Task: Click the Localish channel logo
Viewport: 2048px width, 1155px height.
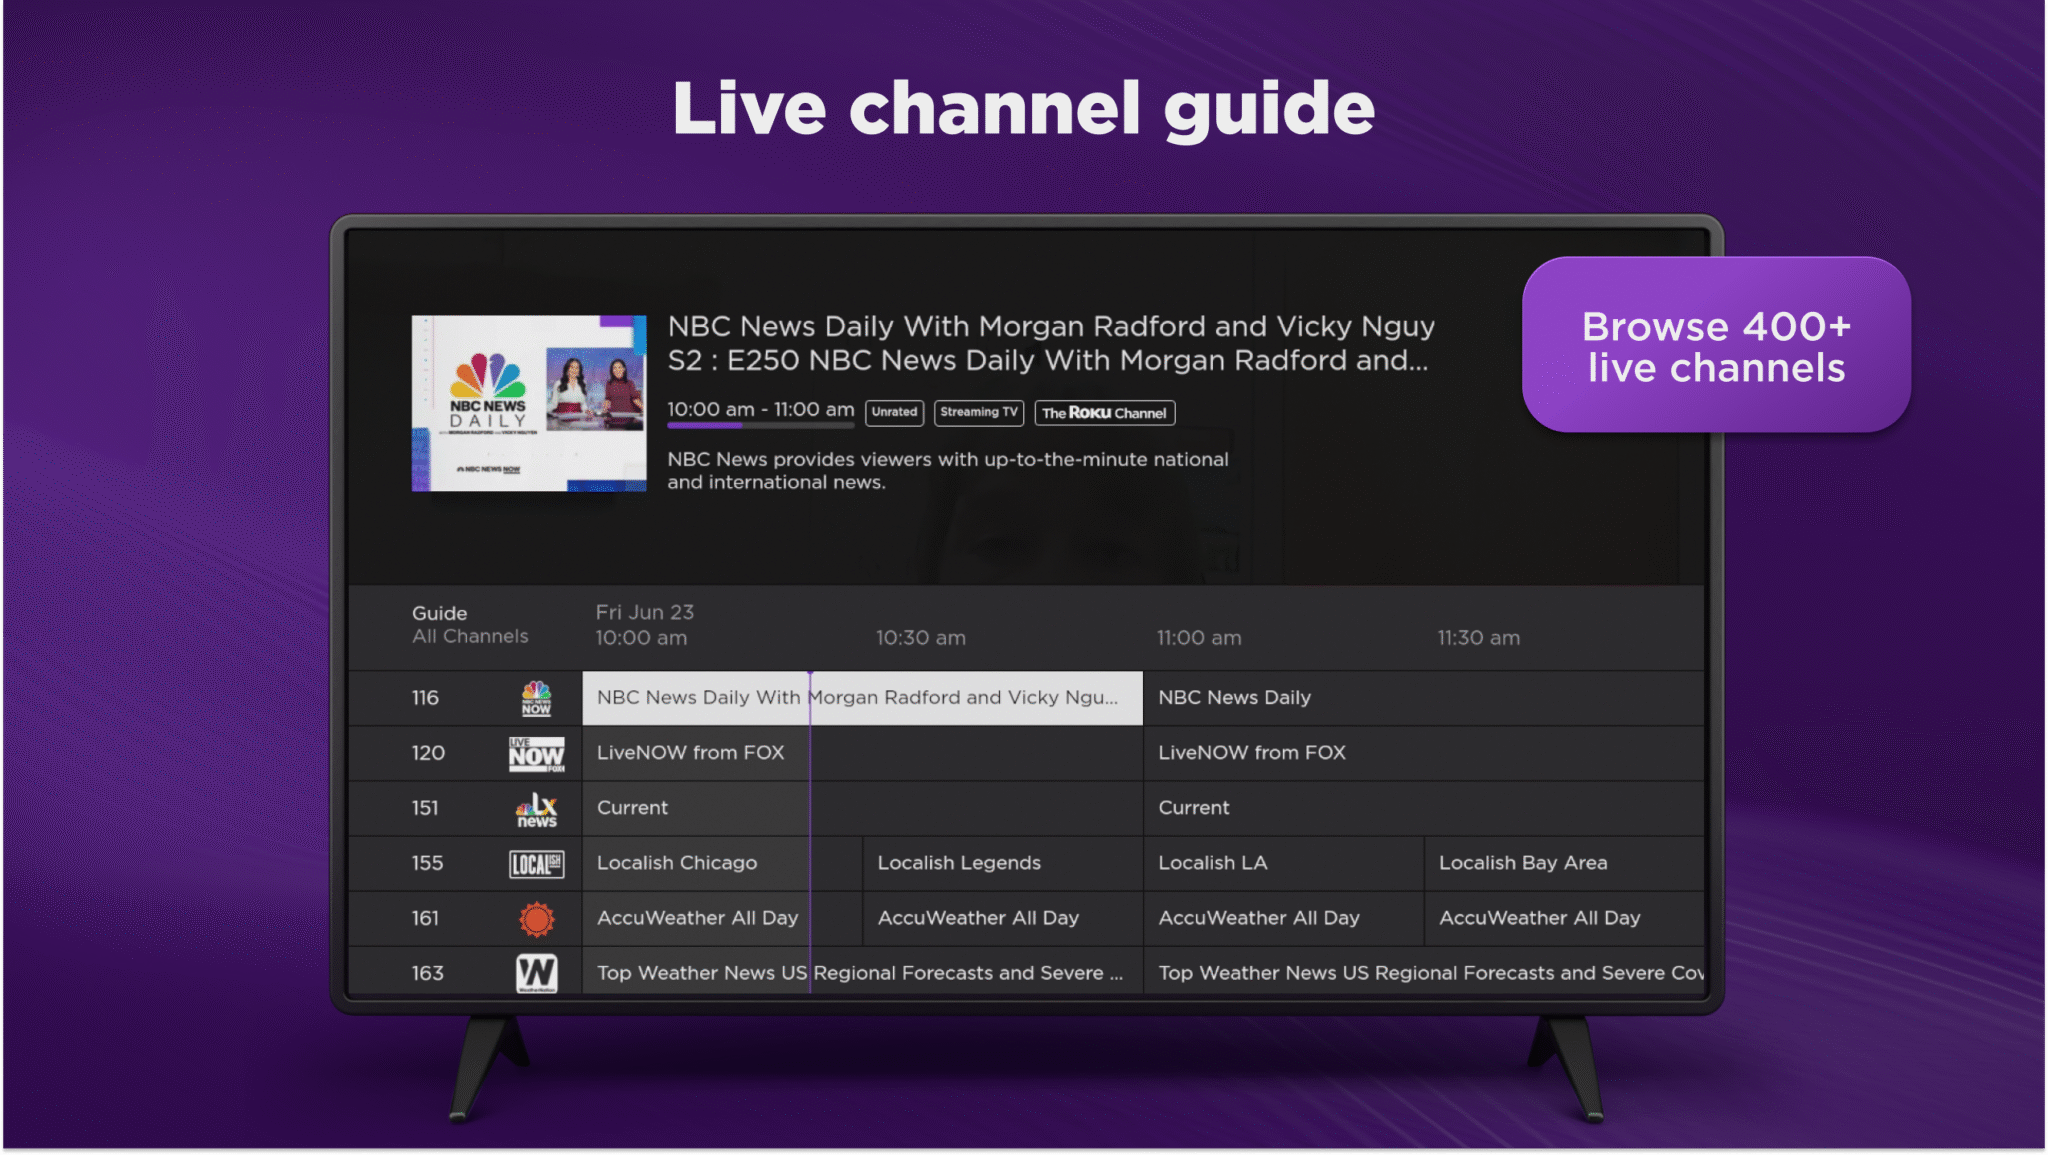Action: pyautogui.click(x=537, y=863)
